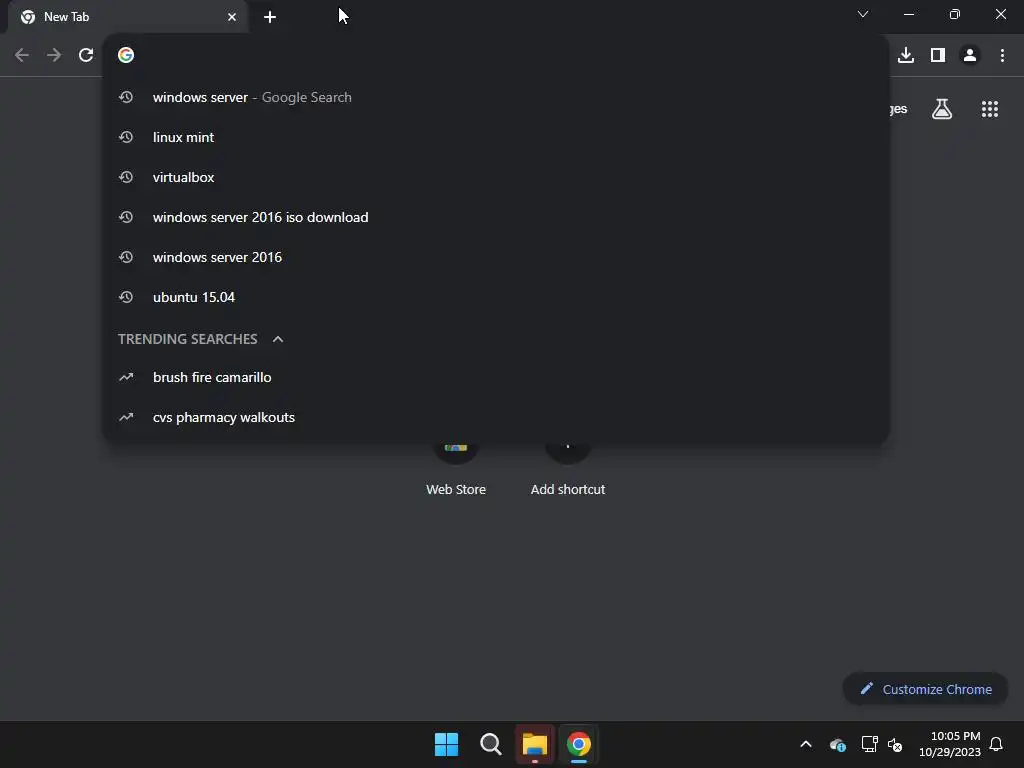Viewport: 1024px width, 768px height.
Task: Click trending icon beside 'cvs pharmacy walkouts'
Action: coord(126,417)
